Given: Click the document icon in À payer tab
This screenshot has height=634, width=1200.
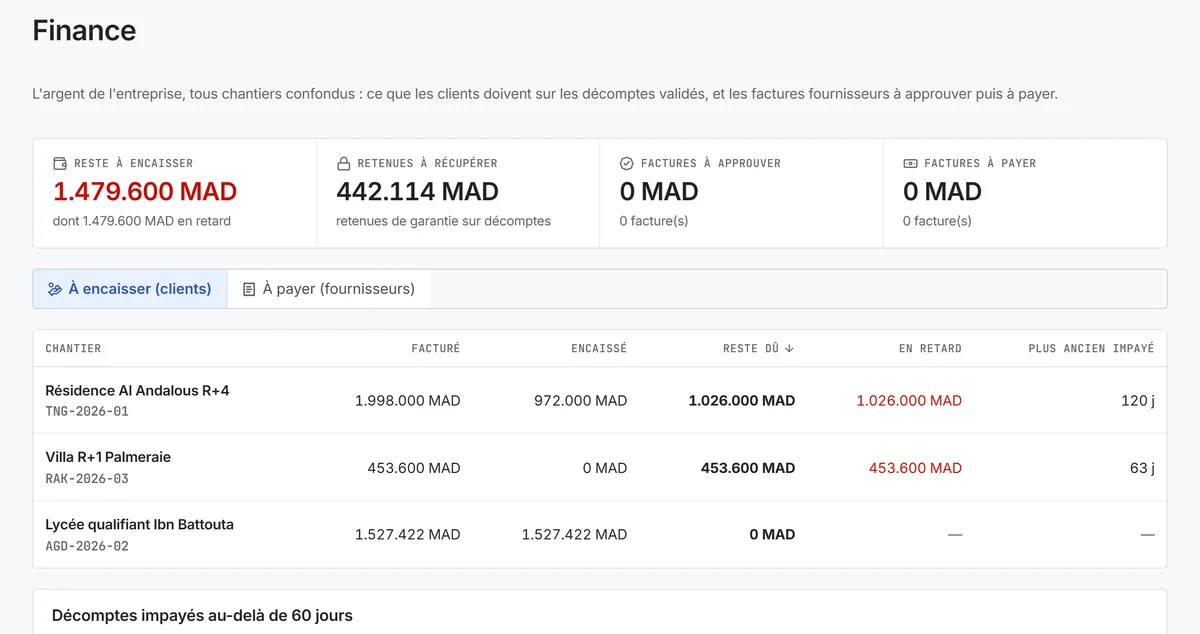Looking at the screenshot, I should coord(249,289).
